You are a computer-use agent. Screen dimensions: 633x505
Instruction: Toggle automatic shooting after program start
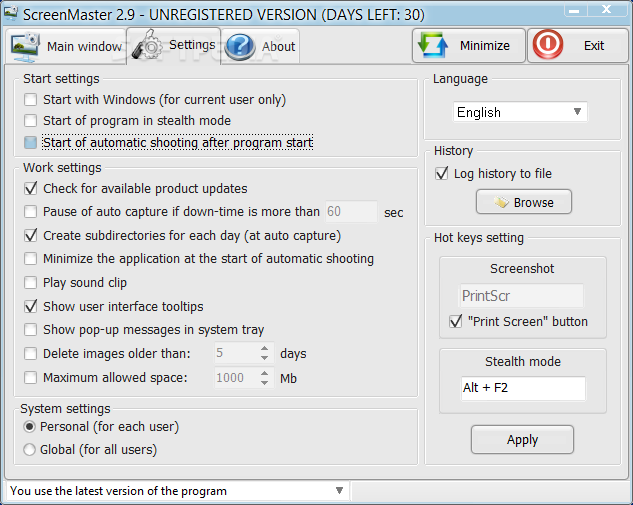click(30, 142)
